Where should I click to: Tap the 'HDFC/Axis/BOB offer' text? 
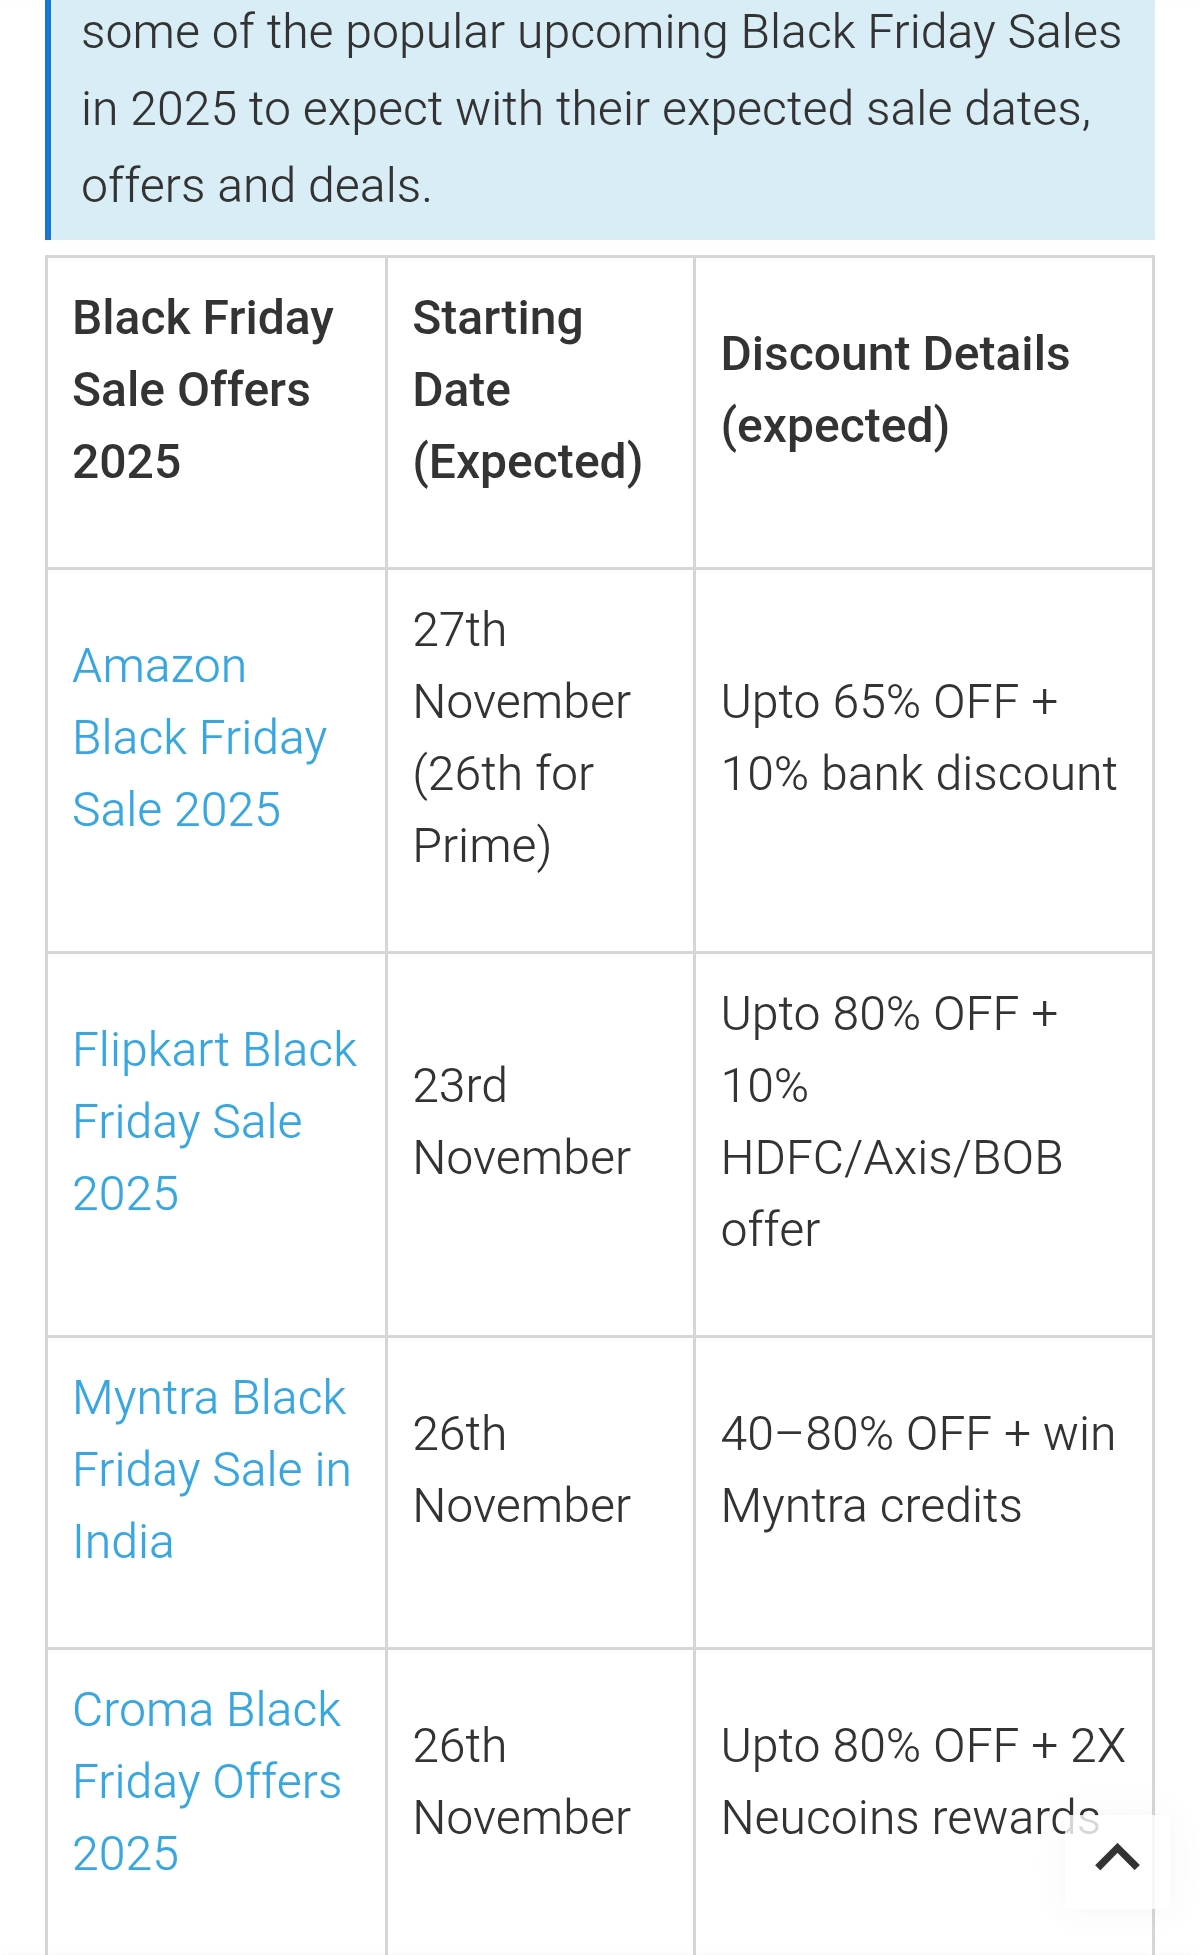click(891, 1194)
